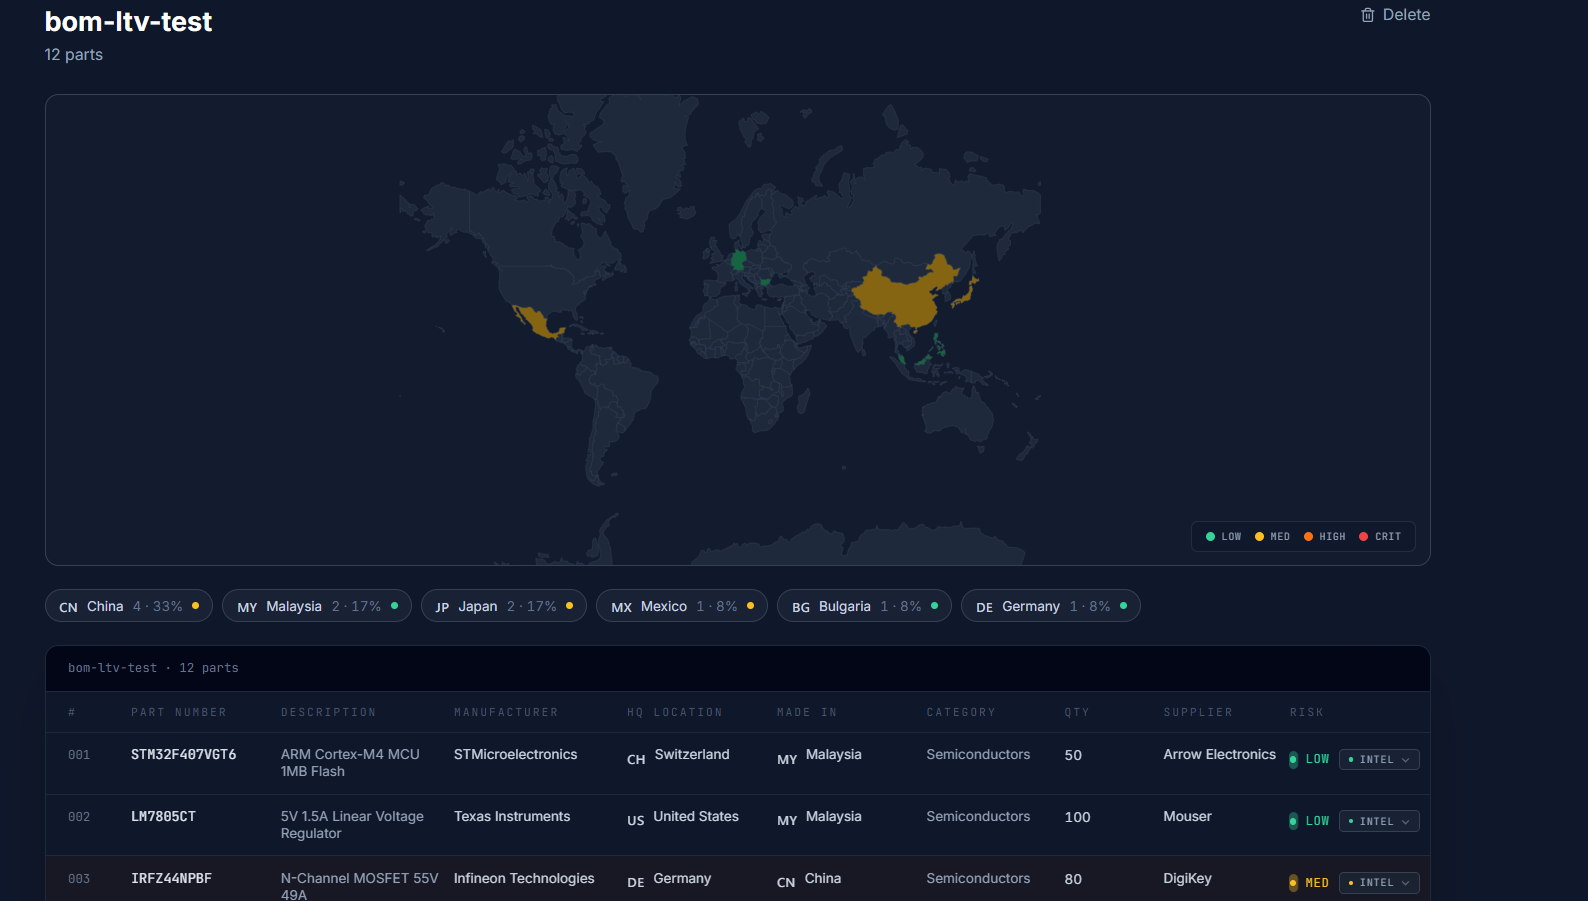Click the MANUFACTURER column header
This screenshot has height=901, width=1588.
pos(506,713)
